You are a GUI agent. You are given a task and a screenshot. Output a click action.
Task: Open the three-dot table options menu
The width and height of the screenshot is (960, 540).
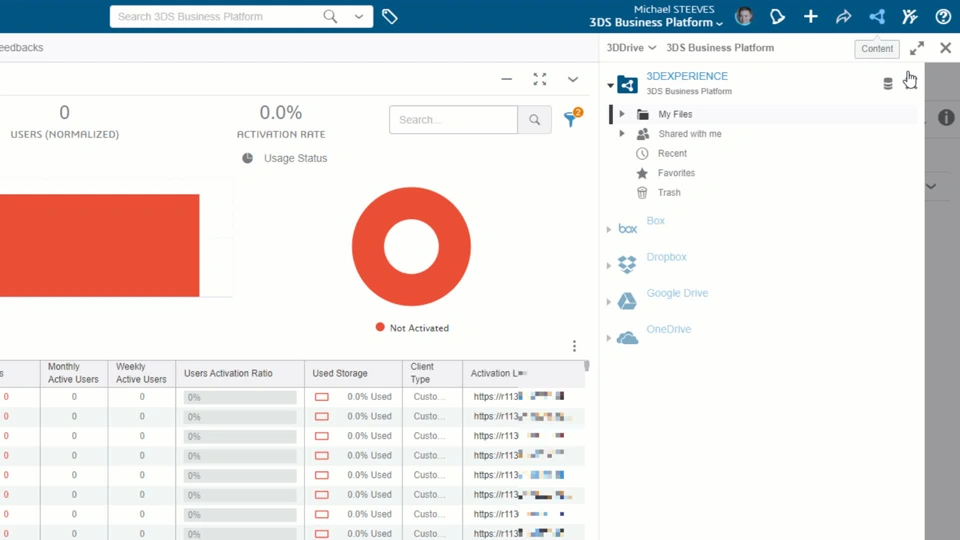(x=574, y=346)
